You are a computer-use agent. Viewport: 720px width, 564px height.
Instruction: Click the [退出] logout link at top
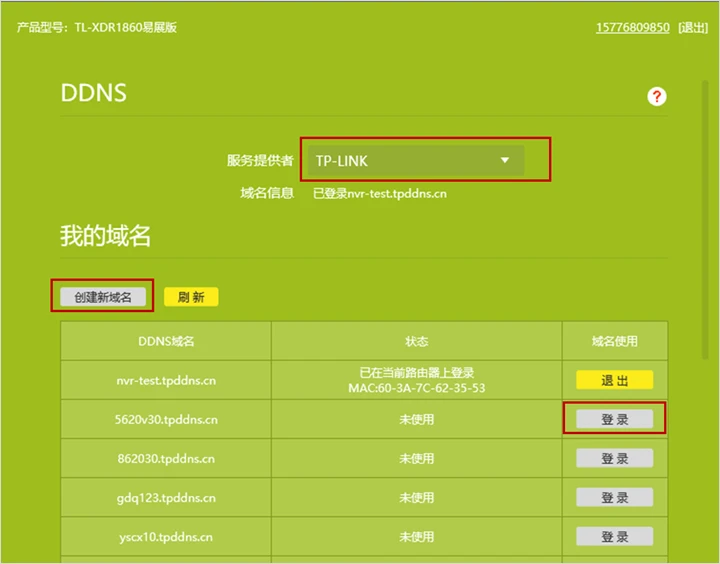tap(693, 28)
